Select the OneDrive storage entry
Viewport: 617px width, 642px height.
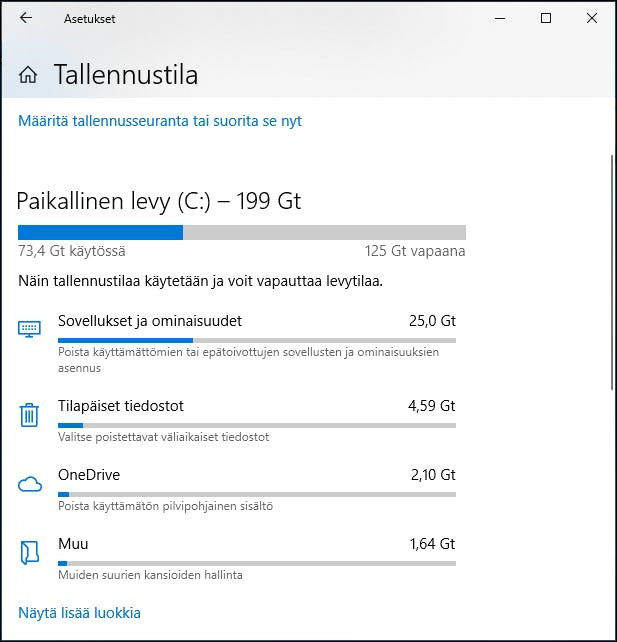89,475
